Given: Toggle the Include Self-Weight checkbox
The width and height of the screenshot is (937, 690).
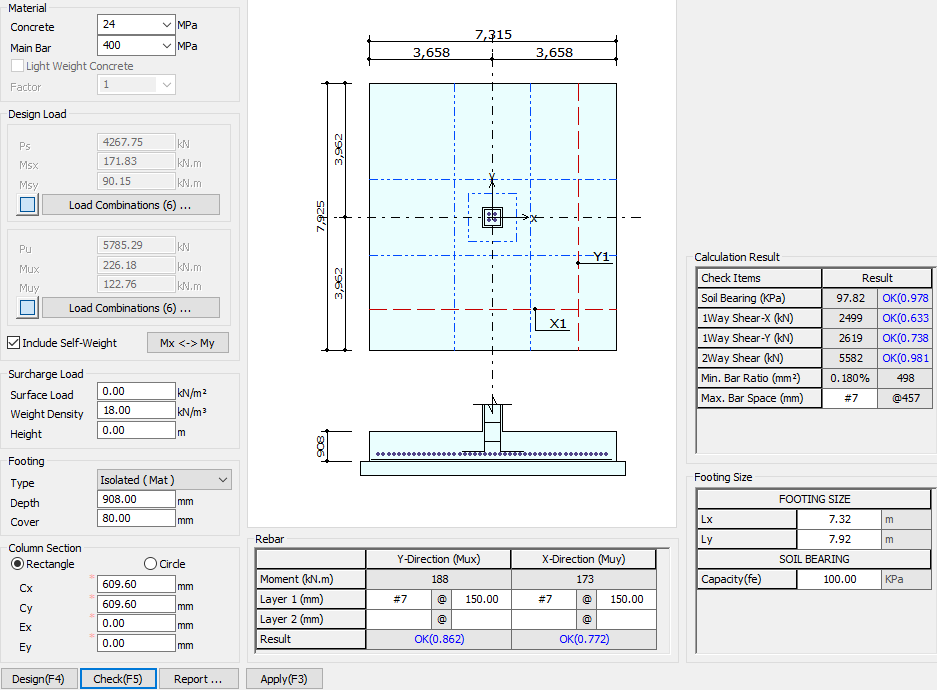Looking at the screenshot, I should (14, 343).
